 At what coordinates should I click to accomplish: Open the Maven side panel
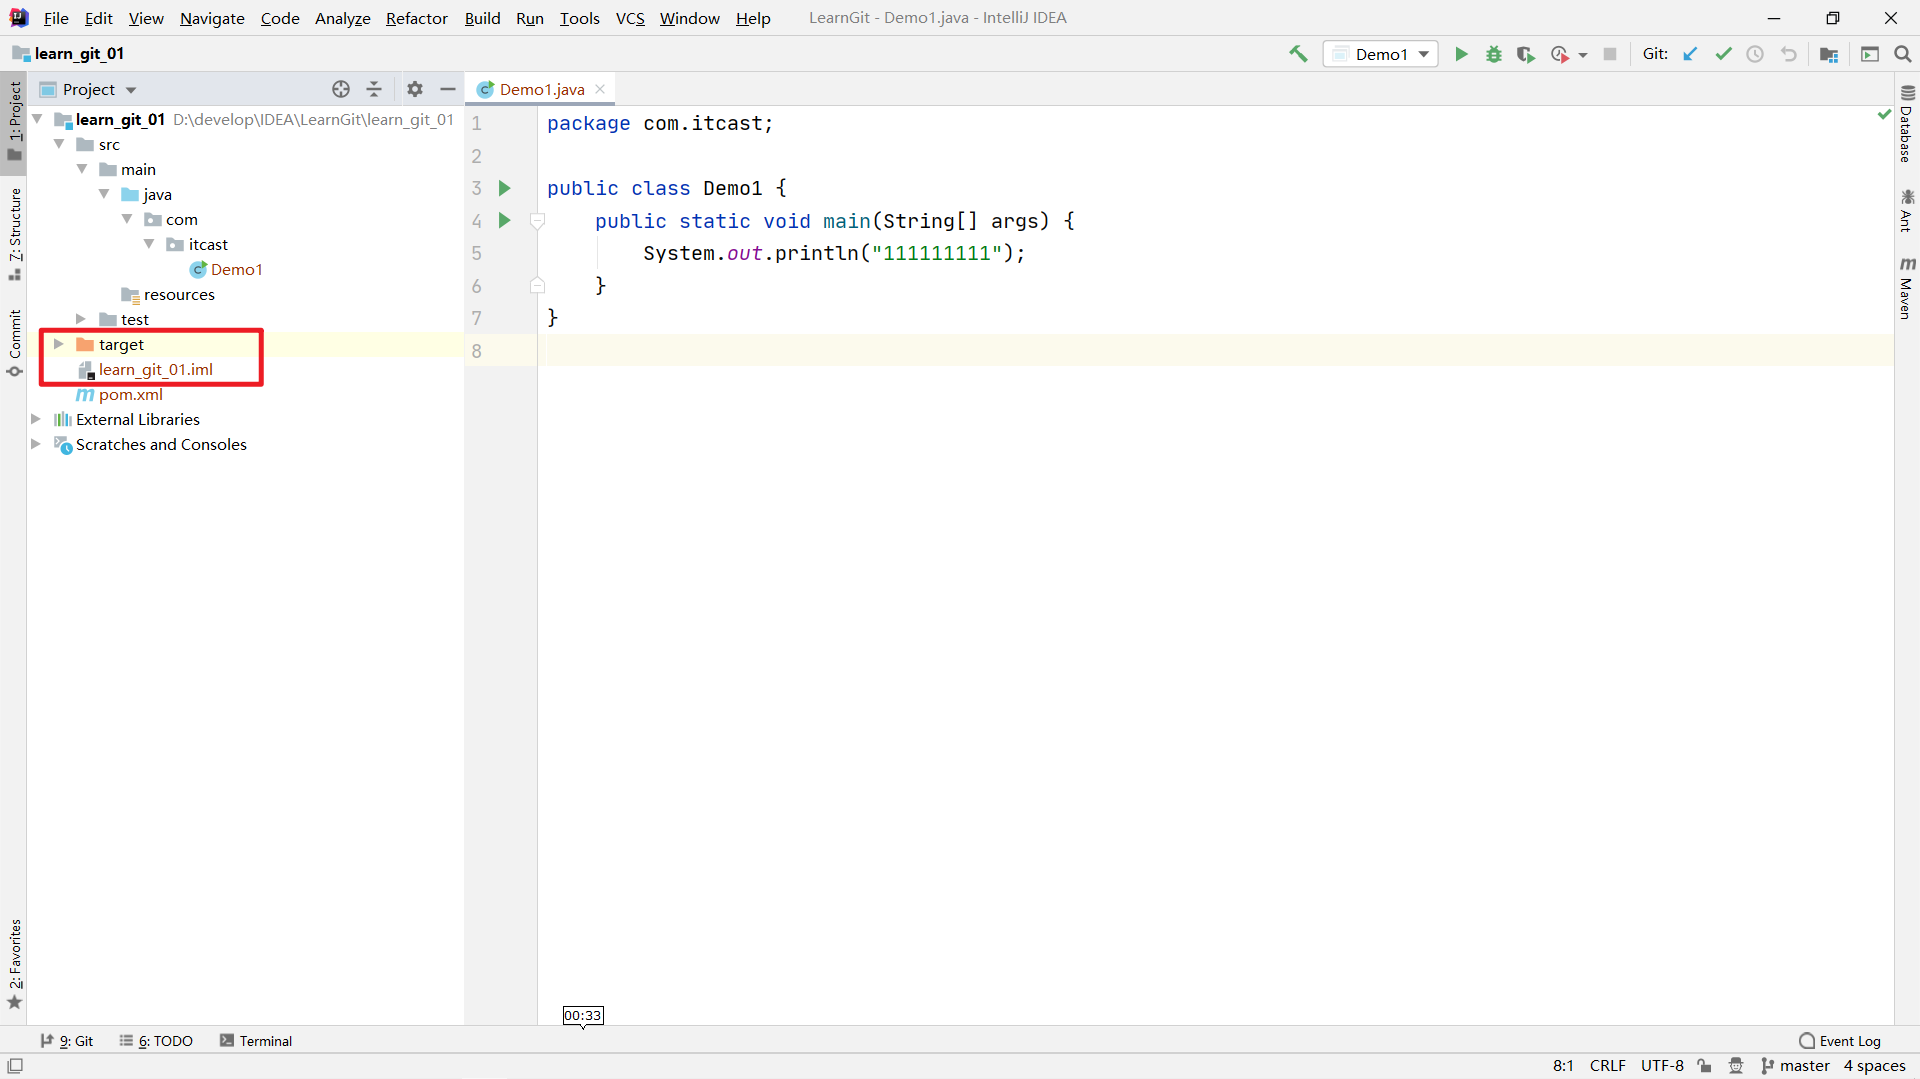point(1907,288)
